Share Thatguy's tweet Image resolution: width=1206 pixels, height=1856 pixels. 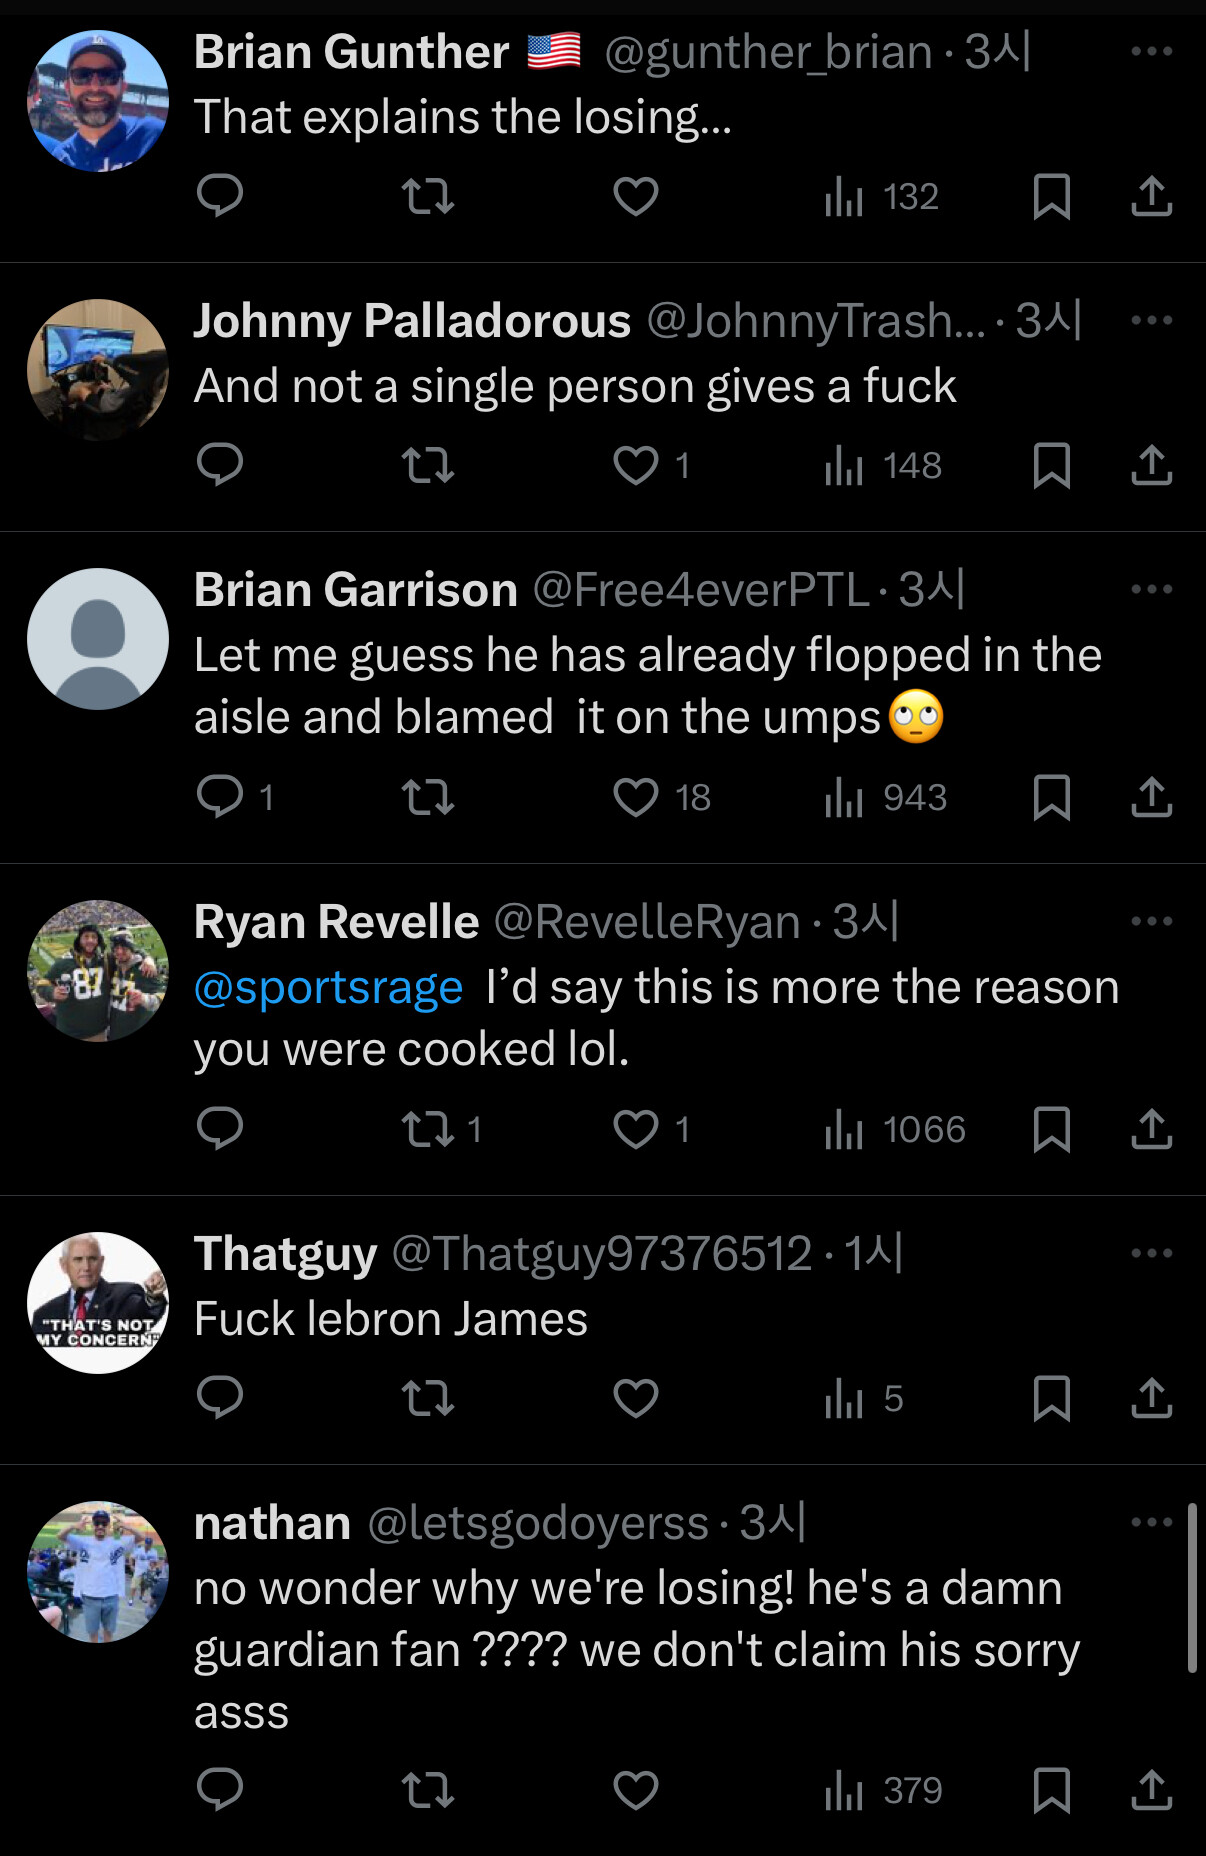tap(1151, 1398)
